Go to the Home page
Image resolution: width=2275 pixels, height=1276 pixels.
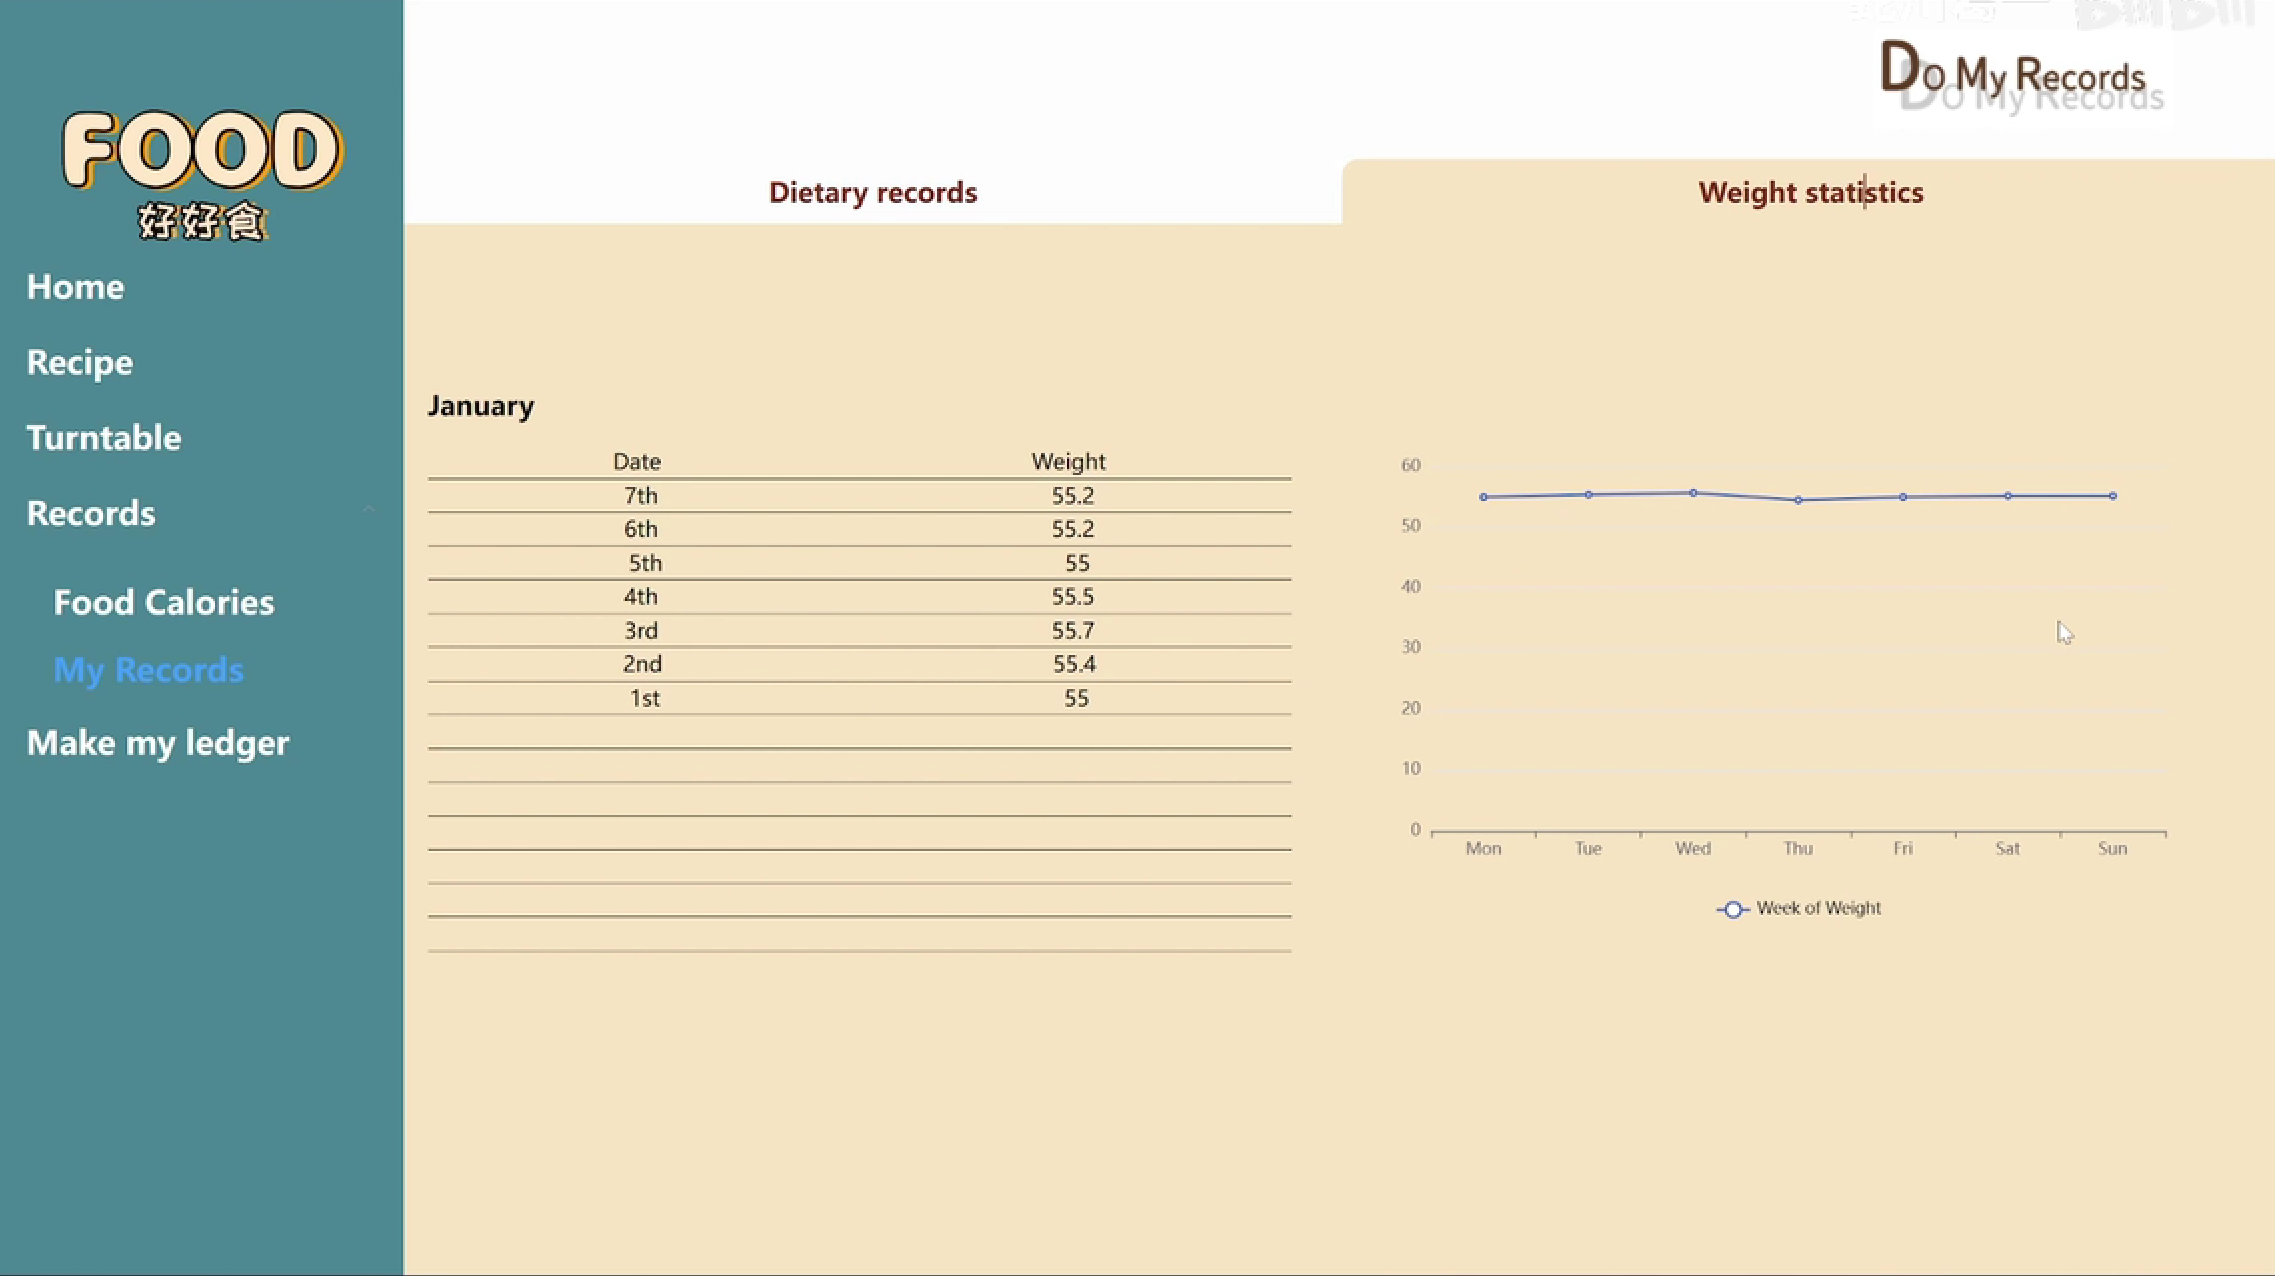pyautogui.click(x=75, y=287)
